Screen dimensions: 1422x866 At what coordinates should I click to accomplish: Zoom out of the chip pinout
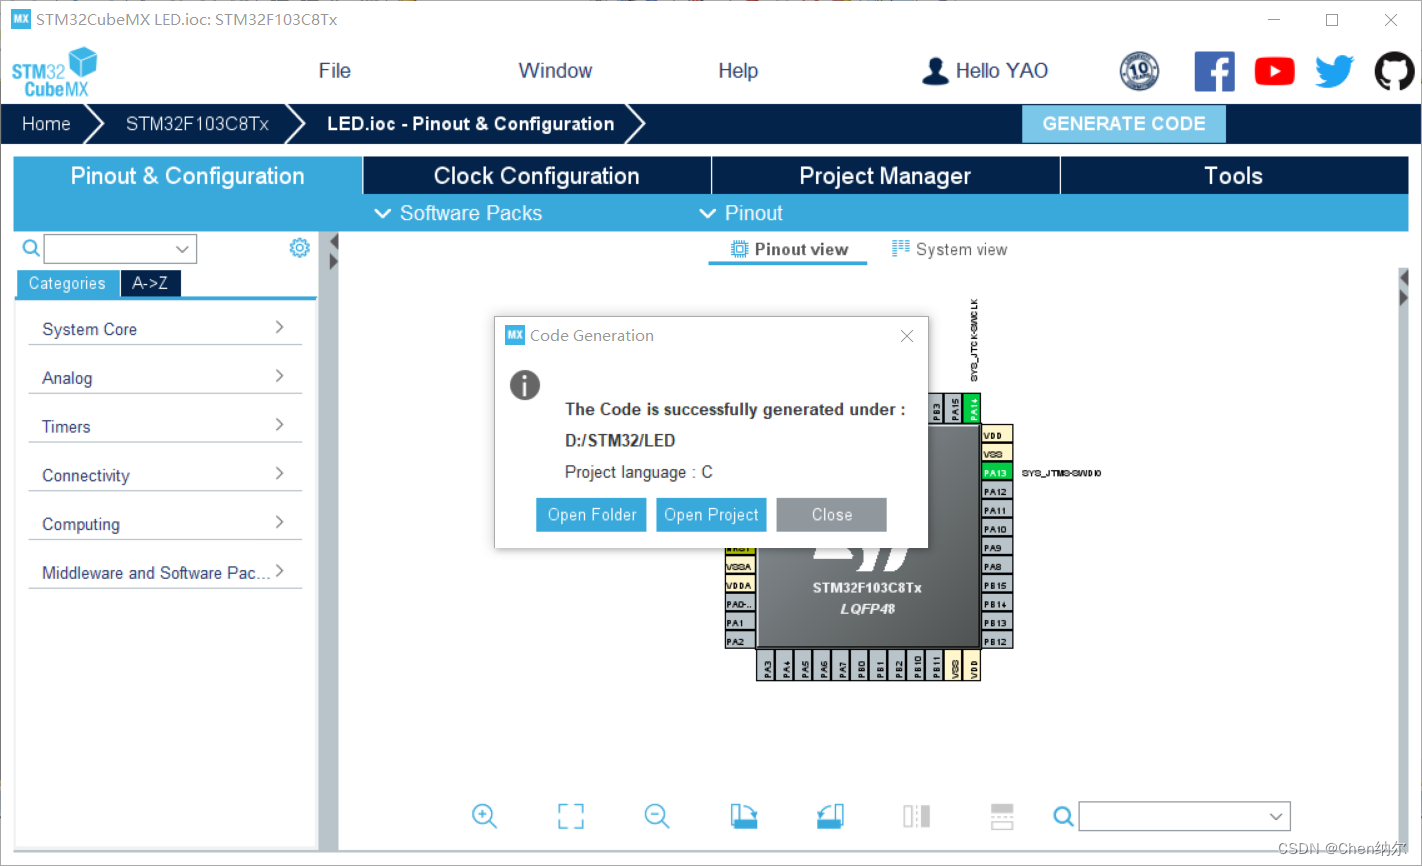657,816
